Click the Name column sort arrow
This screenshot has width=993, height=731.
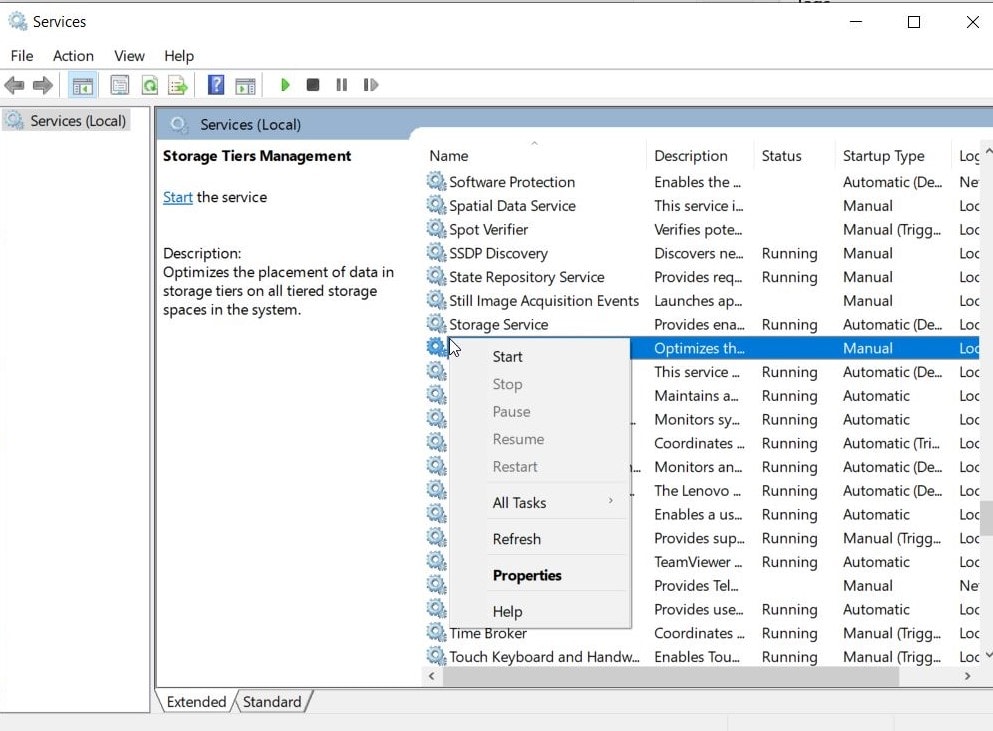click(x=536, y=144)
